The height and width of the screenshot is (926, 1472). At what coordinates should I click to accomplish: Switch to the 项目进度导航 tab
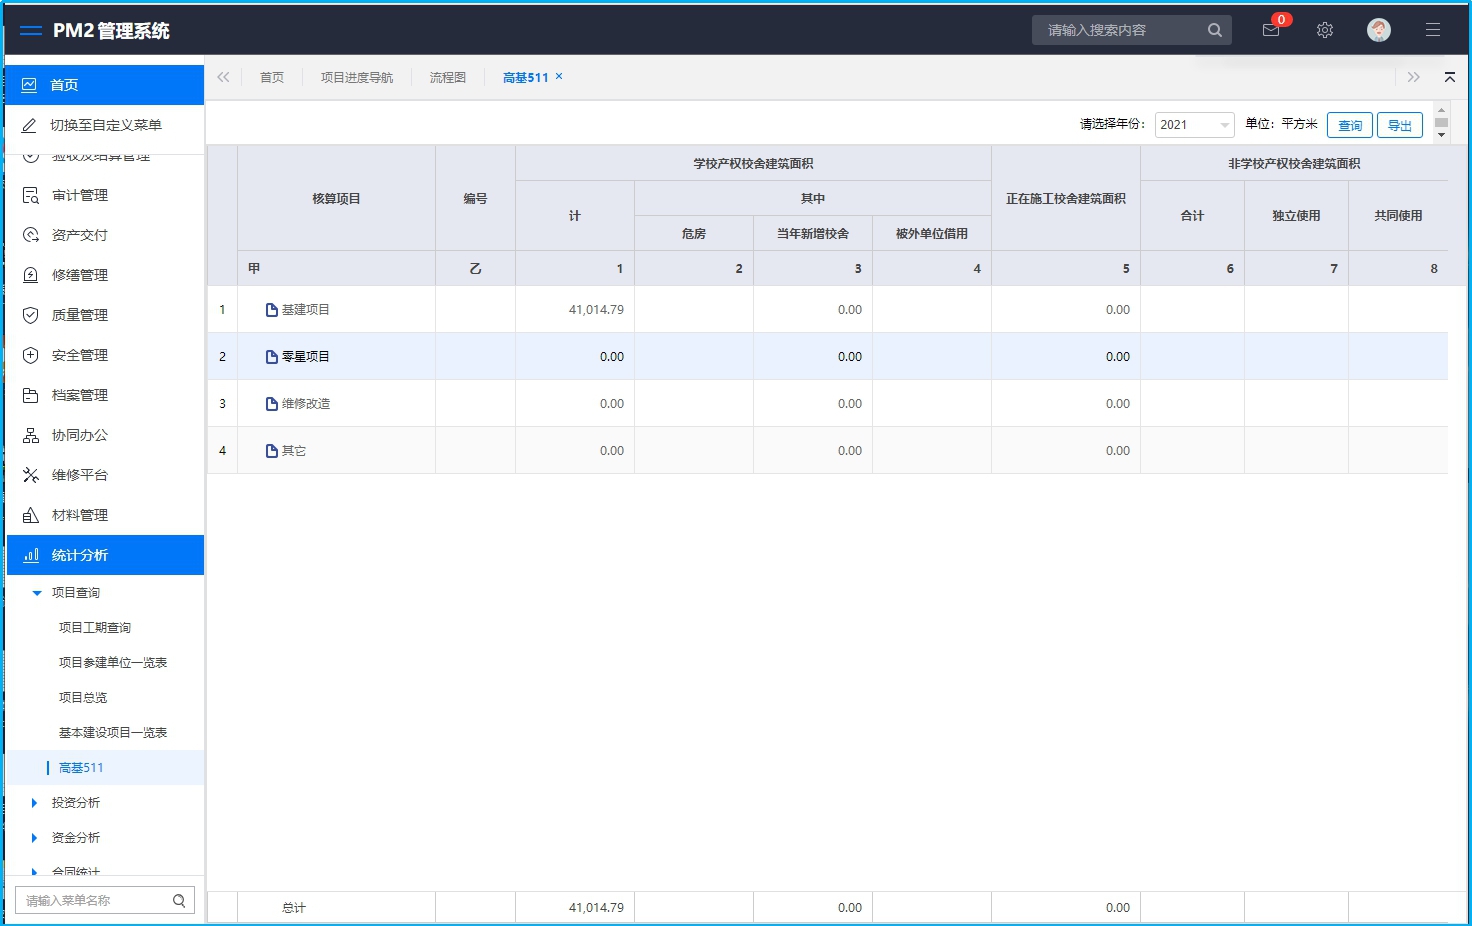coord(357,78)
